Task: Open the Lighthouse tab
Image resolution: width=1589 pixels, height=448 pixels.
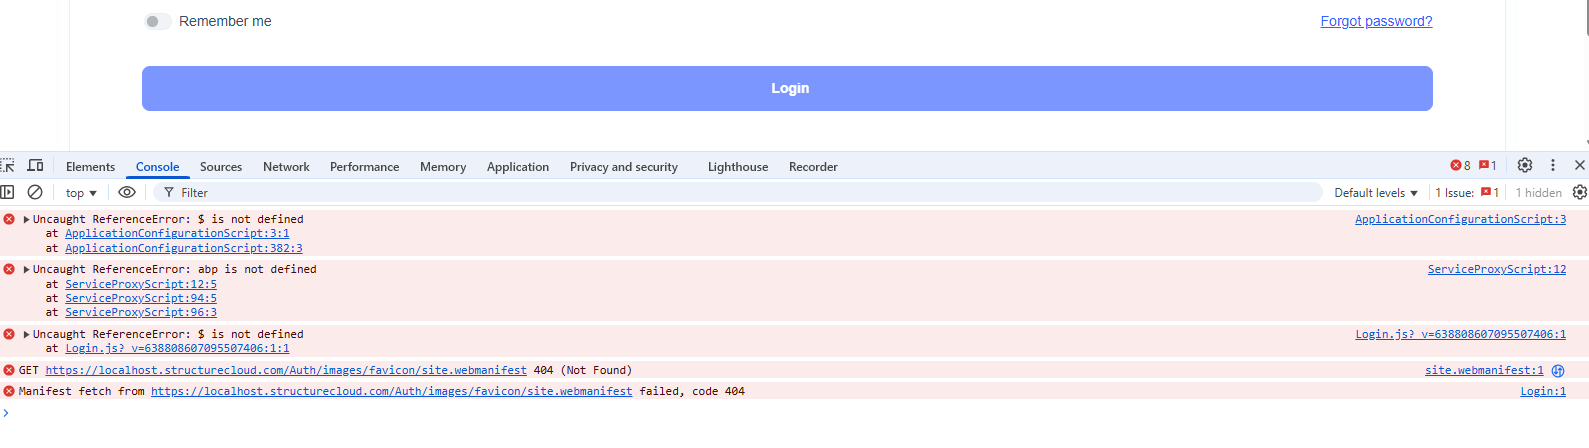Action: point(738,167)
